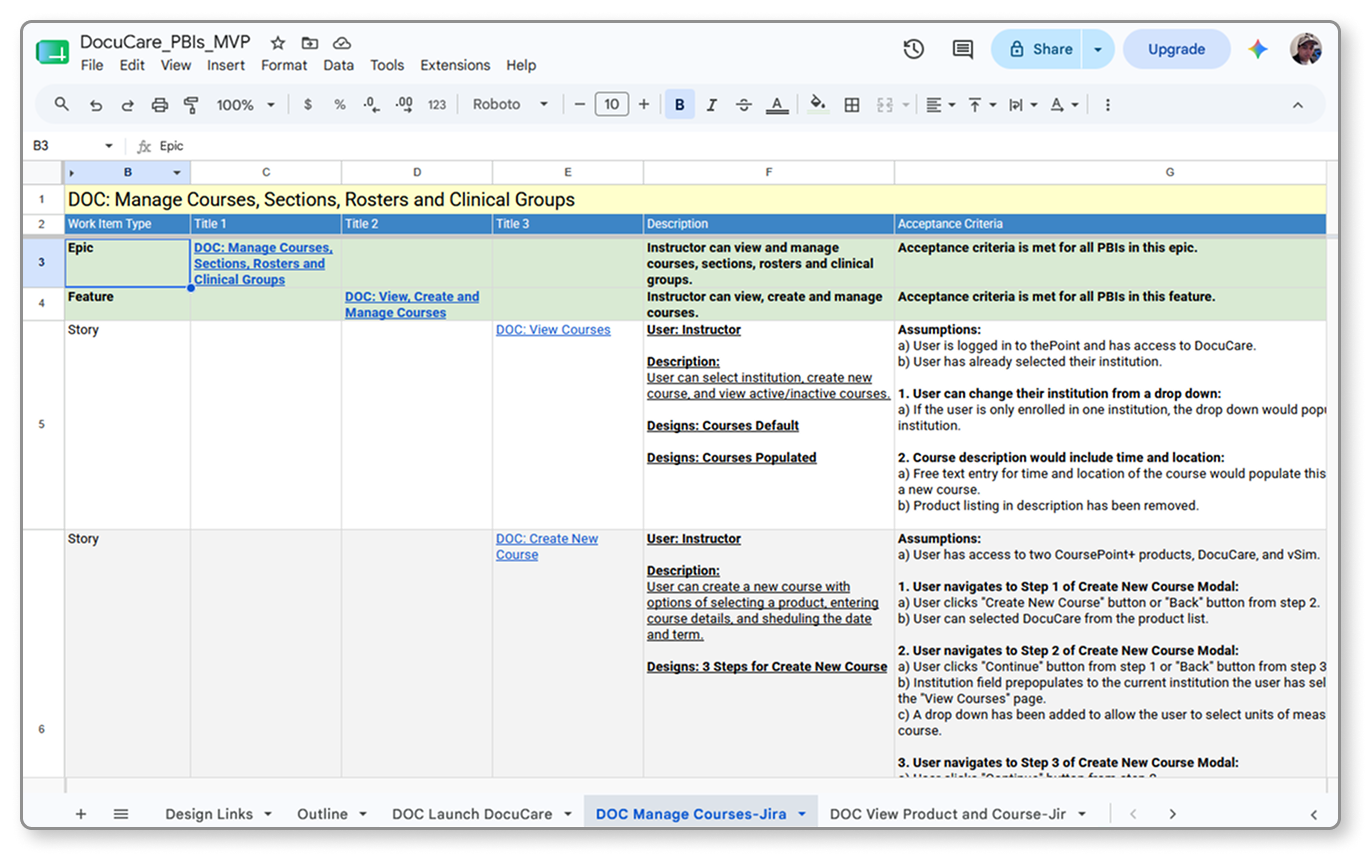Open the DOC: View Courses link

click(x=553, y=330)
